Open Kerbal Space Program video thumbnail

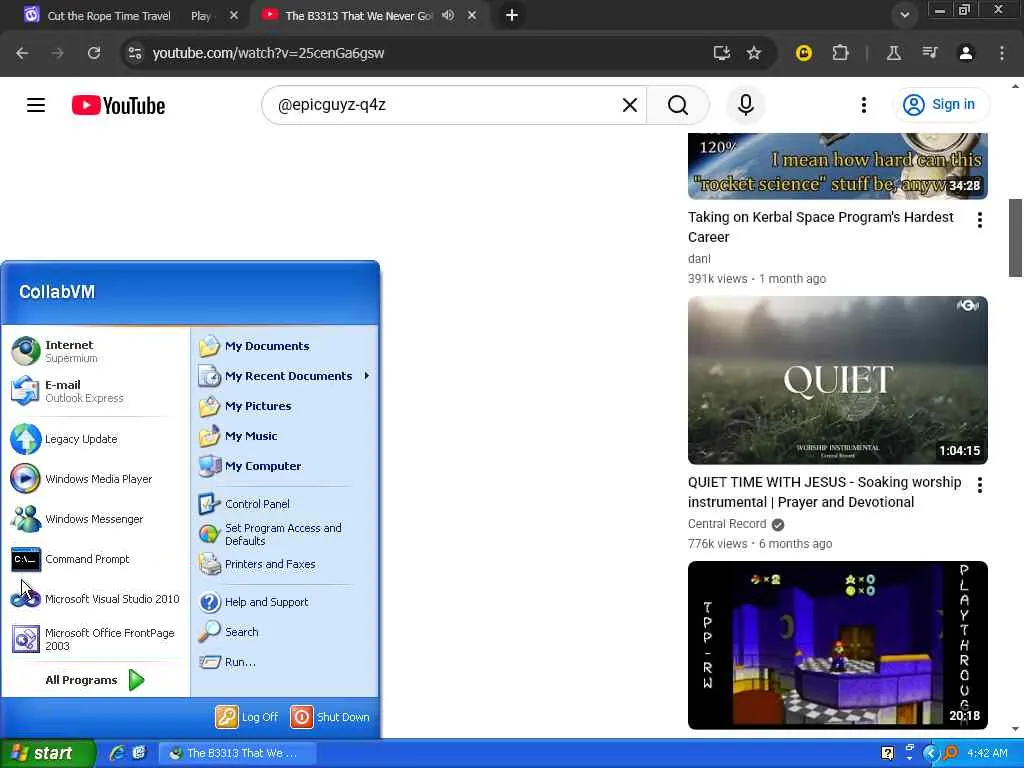837,166
